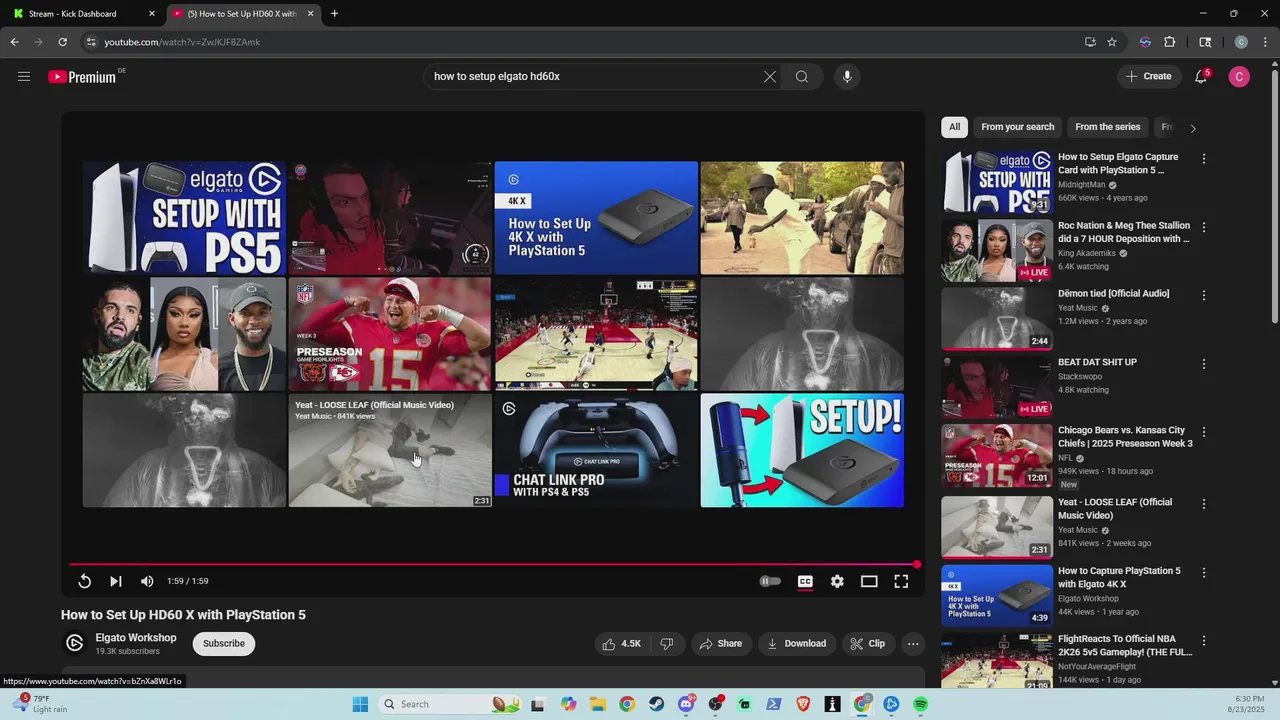Click the browser address bar URL

pyautogui.click(x=182, y=42)
